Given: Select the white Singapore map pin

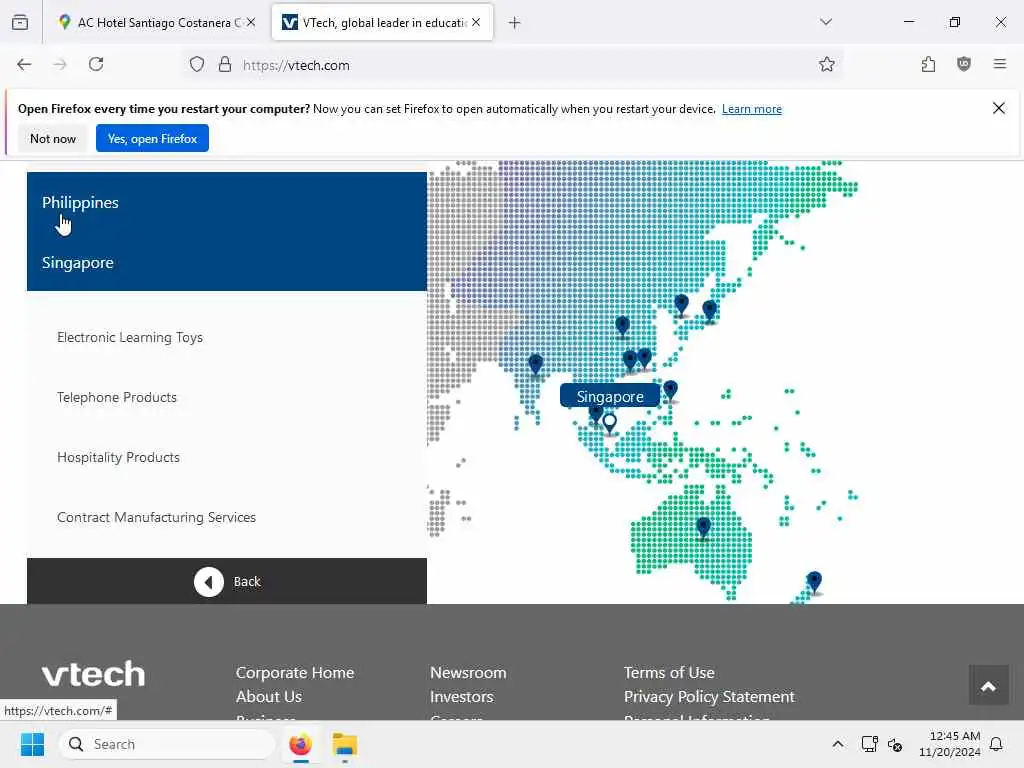Looking at the screenshot, I should (x=610, y=423).
